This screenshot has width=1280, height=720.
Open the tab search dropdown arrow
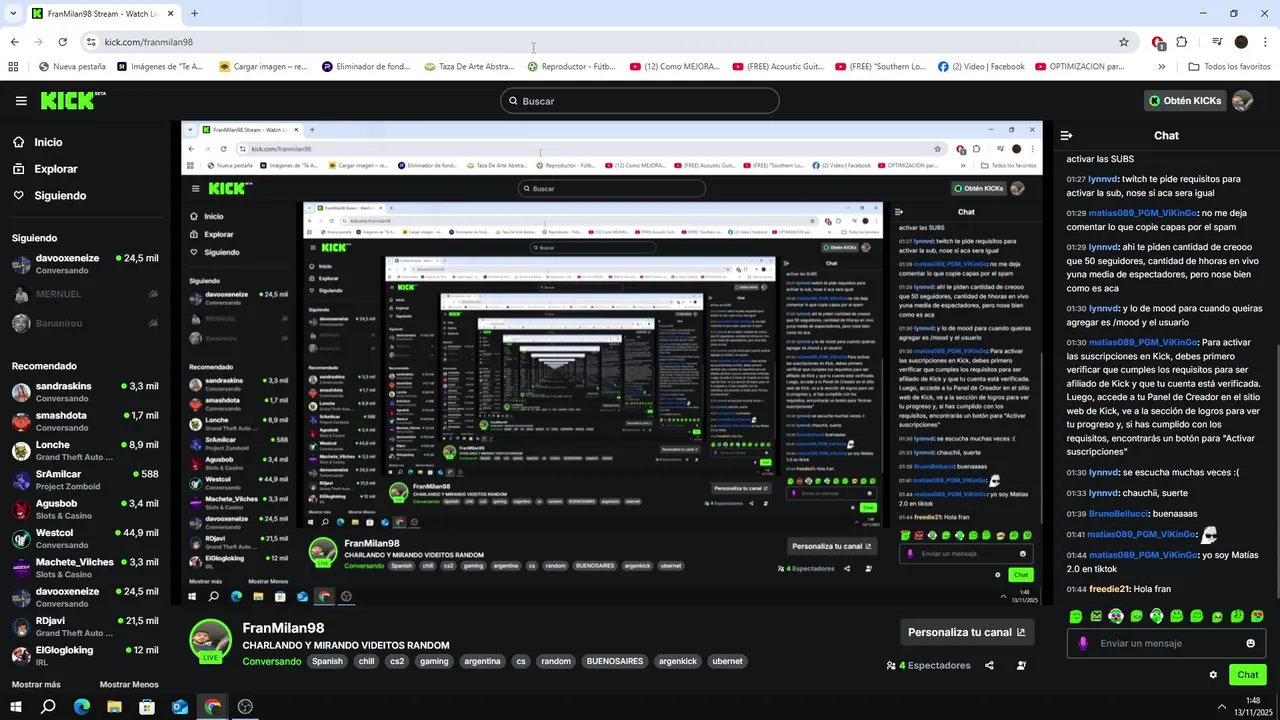[12, 13]
